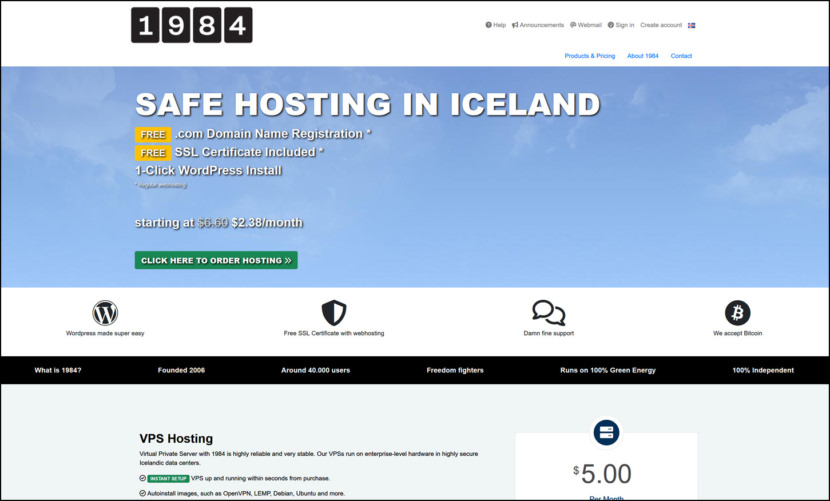
Task: Click the INSTANT SETUP badge
Action: (x=168, y=478)
